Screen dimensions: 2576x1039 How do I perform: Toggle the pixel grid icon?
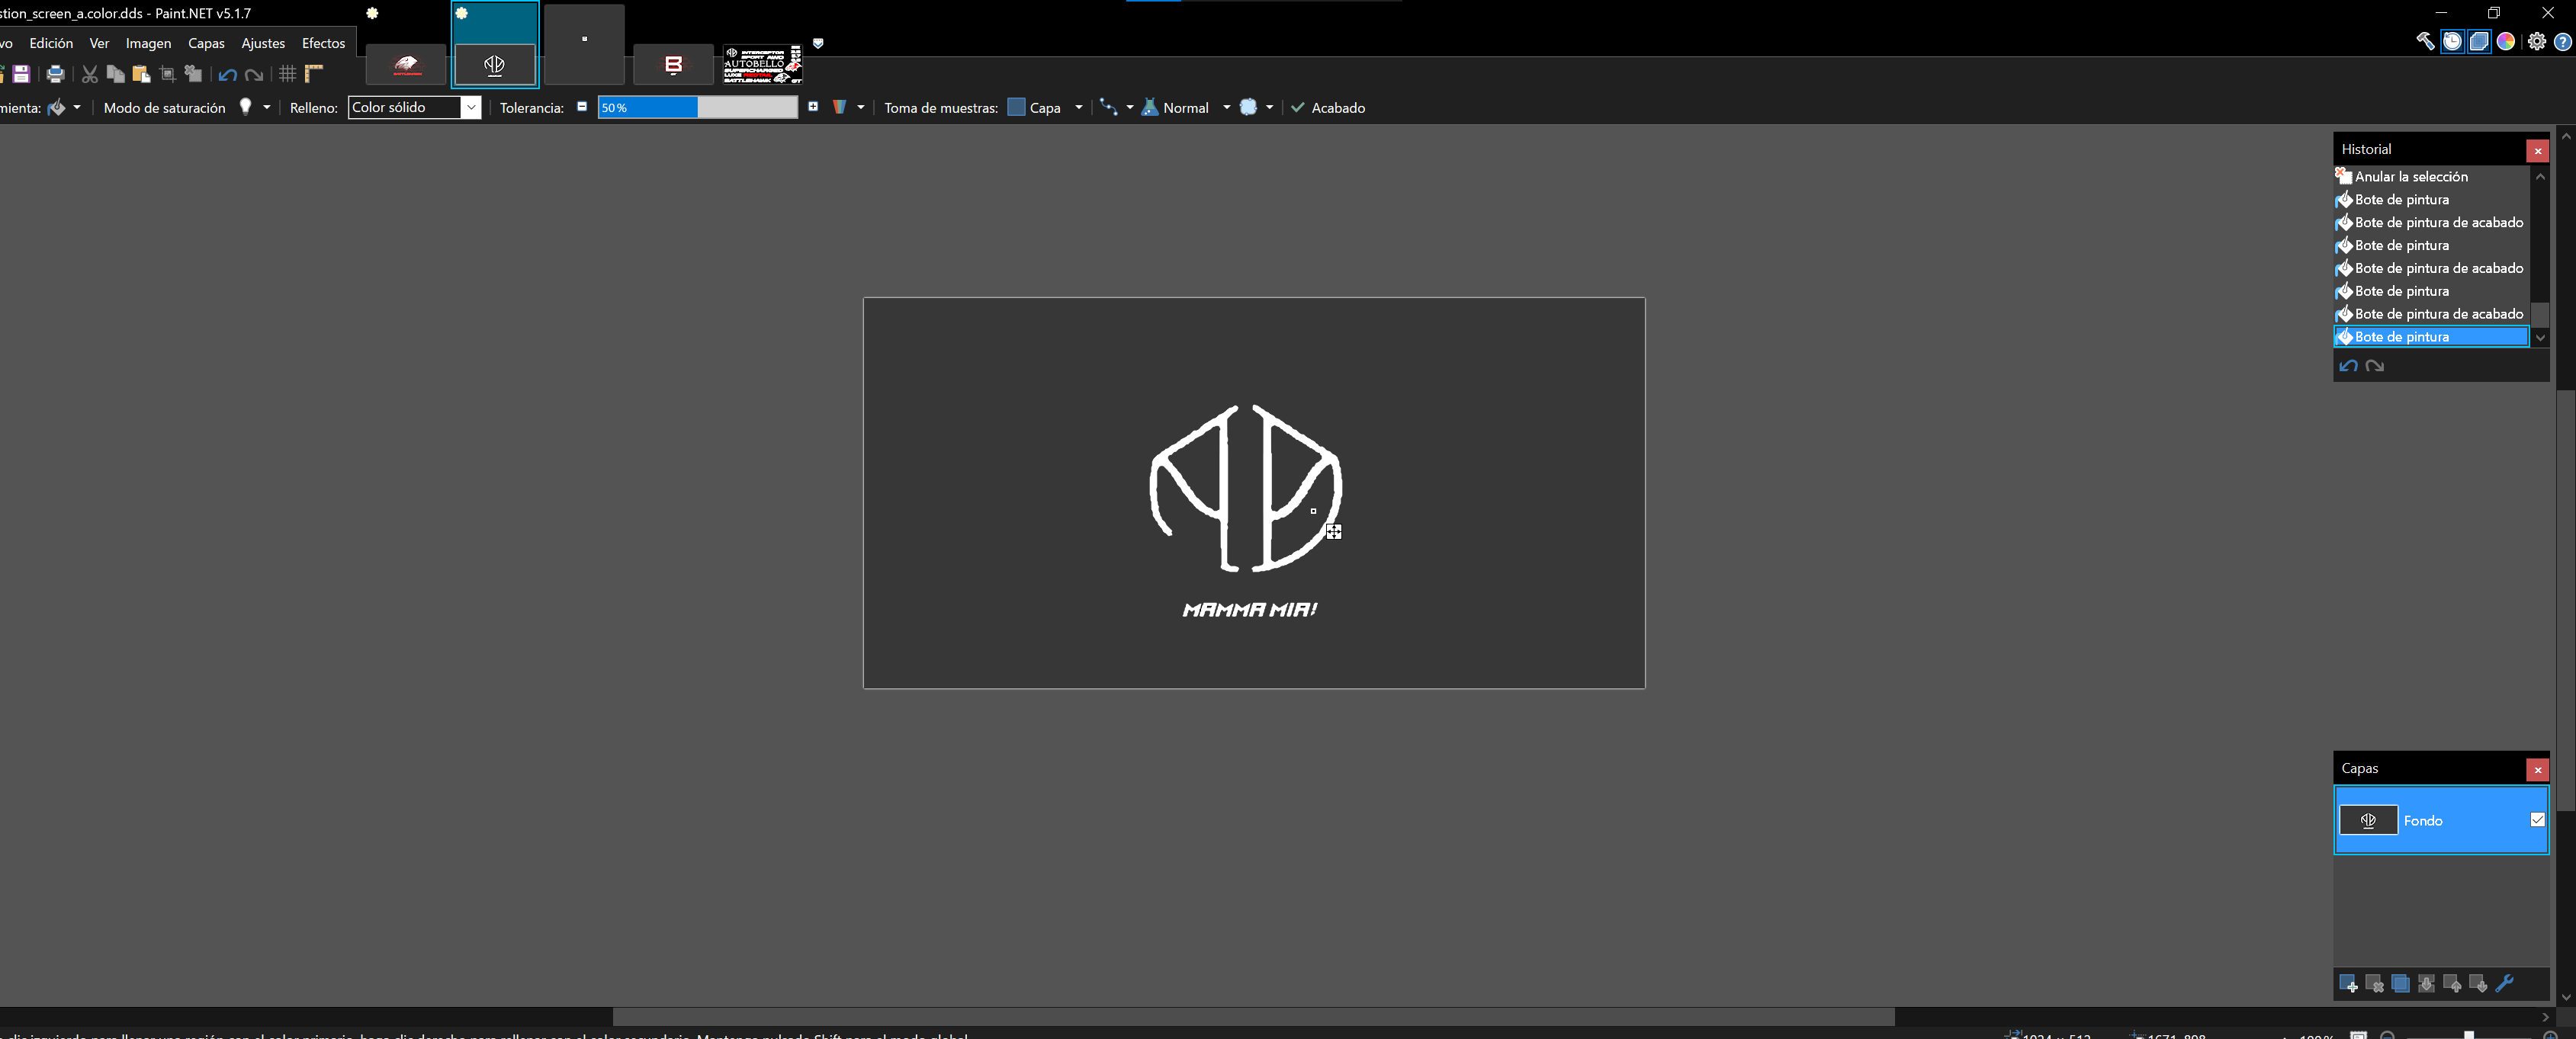point(288,74)
